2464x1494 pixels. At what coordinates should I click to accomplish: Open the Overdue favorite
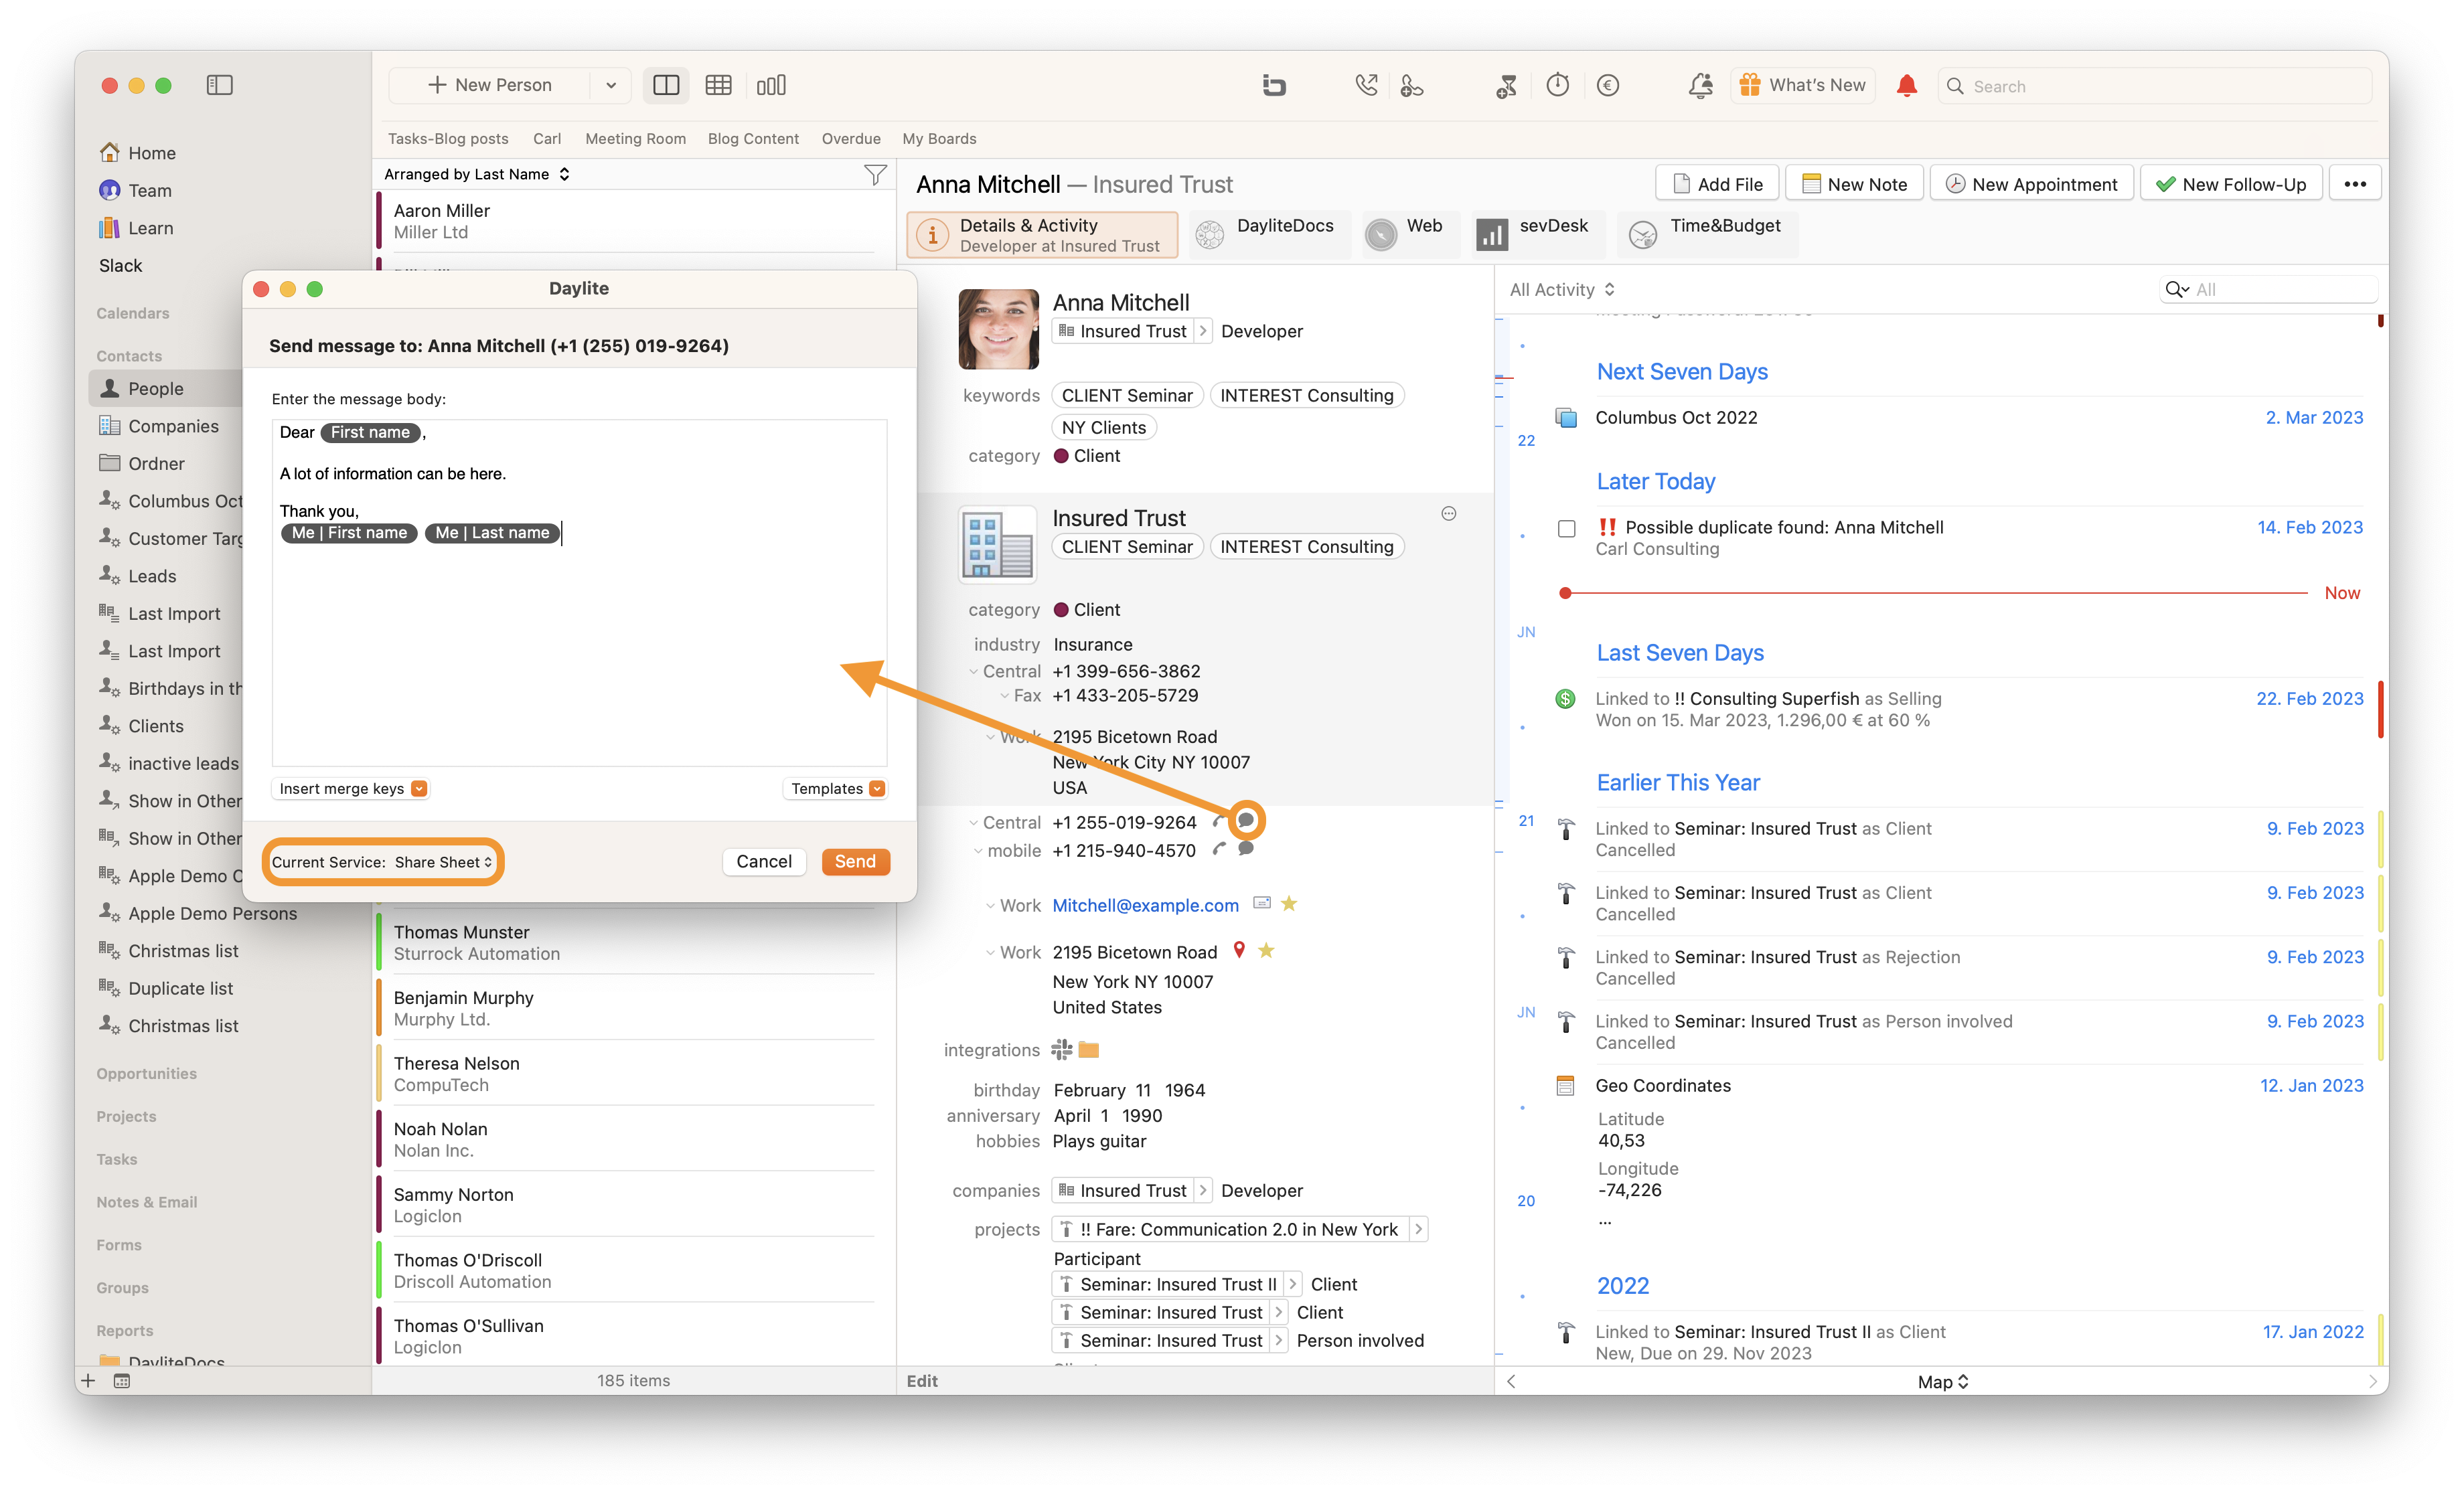[x=851, y=139]
